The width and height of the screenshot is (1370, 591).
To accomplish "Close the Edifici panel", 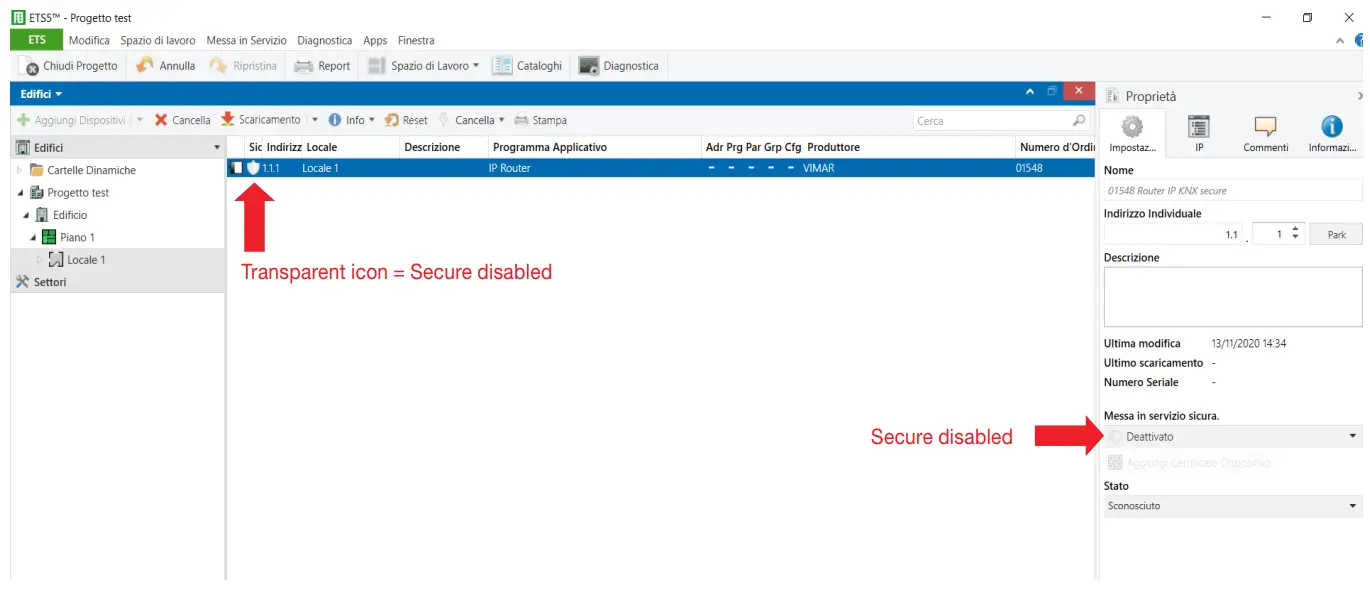I will 1078,92.
